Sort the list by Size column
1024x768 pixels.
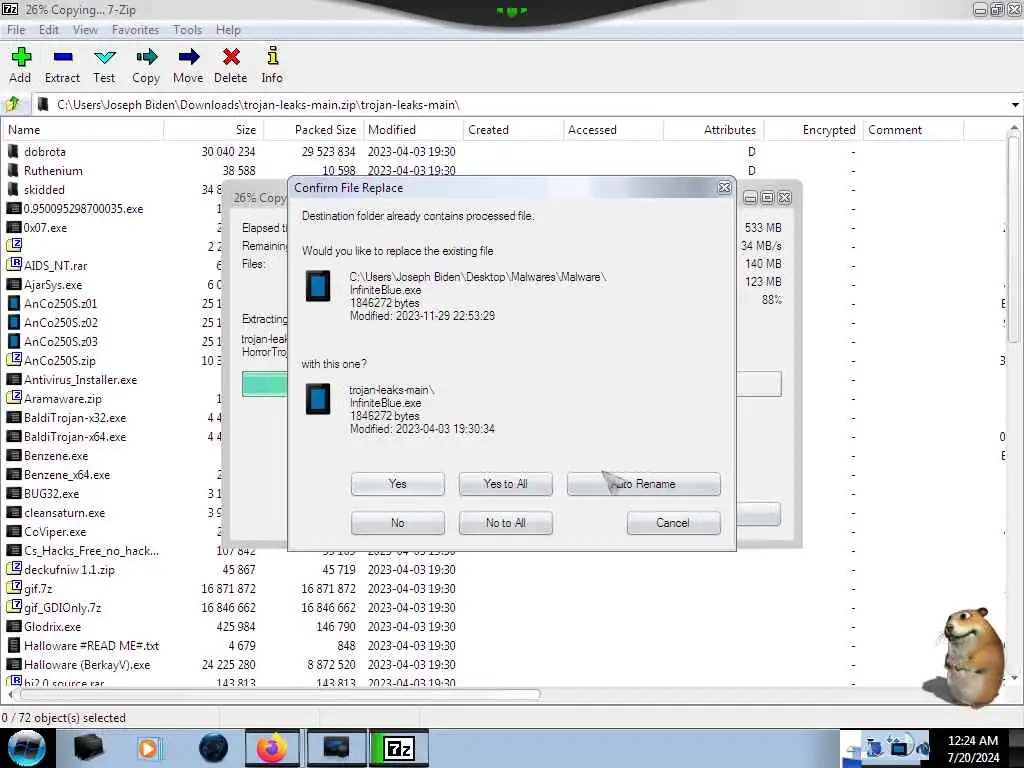214,130
